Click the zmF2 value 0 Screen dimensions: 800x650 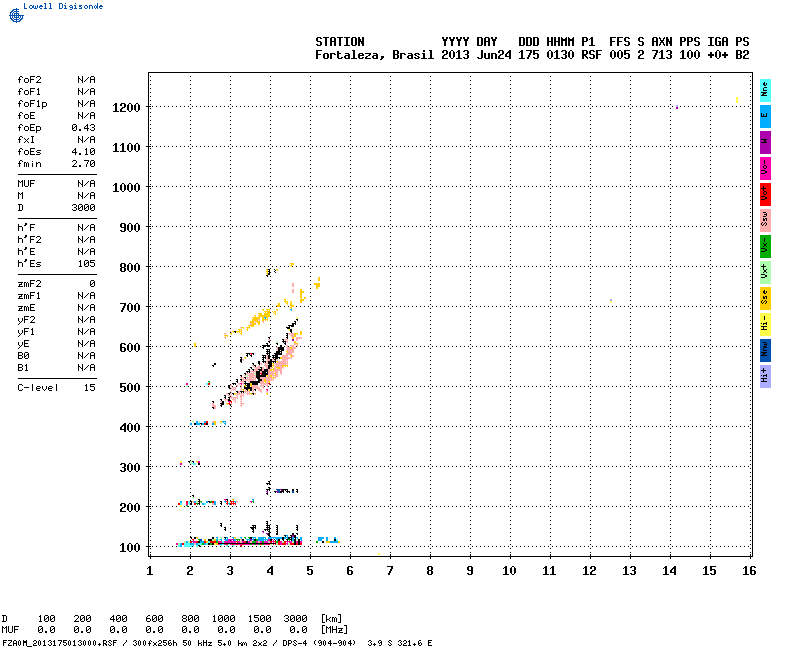point(92,284)
